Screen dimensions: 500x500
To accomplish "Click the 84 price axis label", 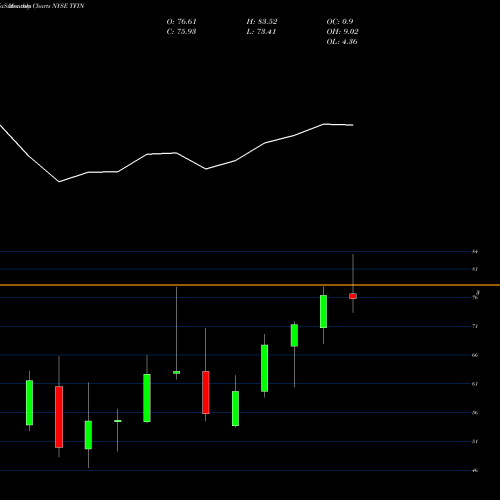I will click(475, 251).
